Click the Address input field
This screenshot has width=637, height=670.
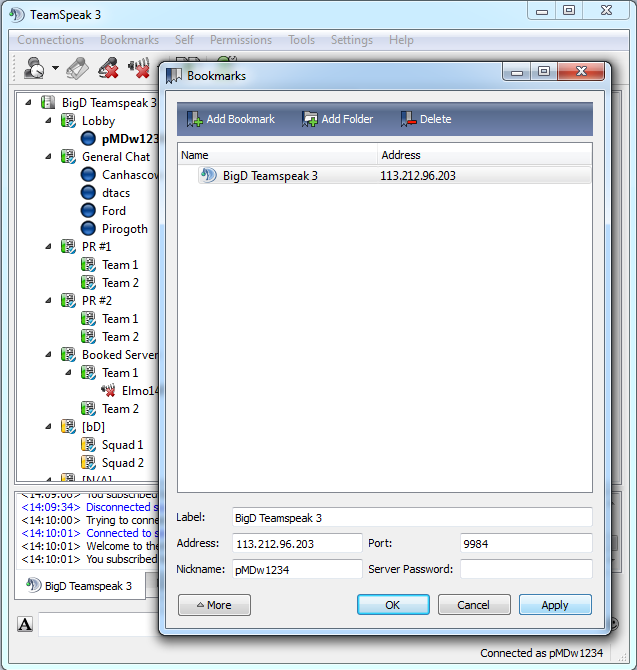(297, 543)
